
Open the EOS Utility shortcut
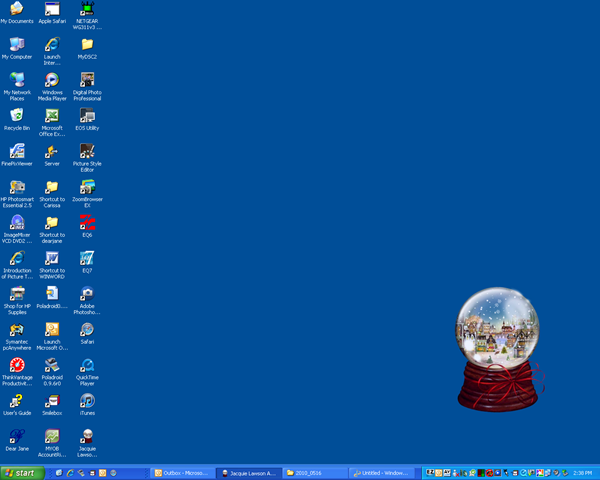tap(87, 119)
